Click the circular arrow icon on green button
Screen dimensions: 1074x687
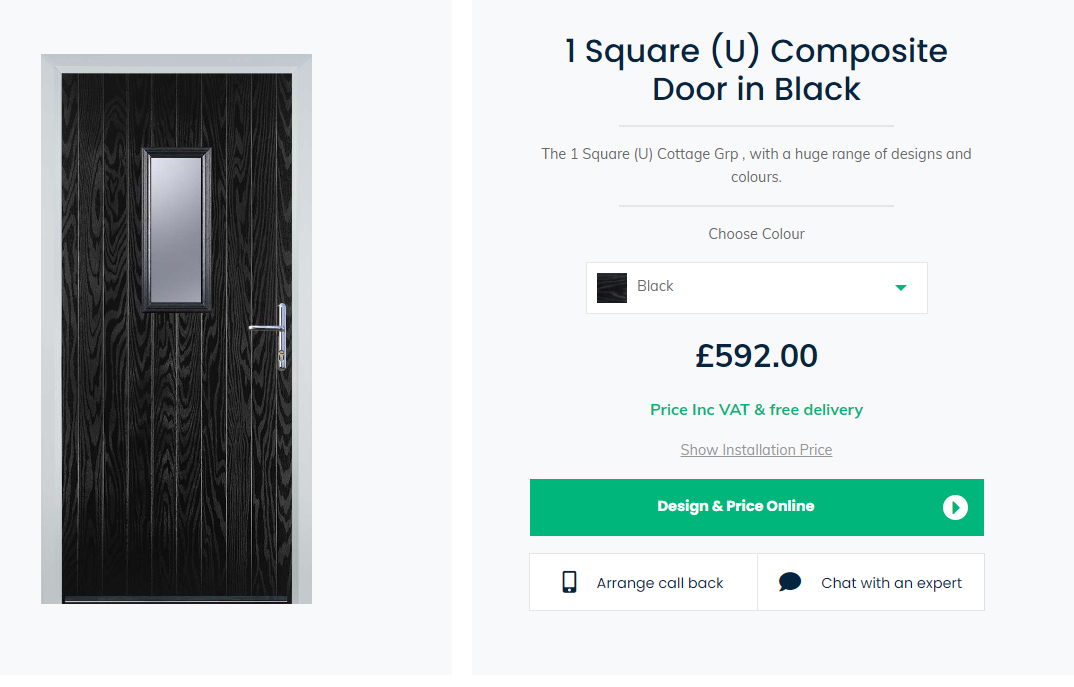(x=955, y=508)
